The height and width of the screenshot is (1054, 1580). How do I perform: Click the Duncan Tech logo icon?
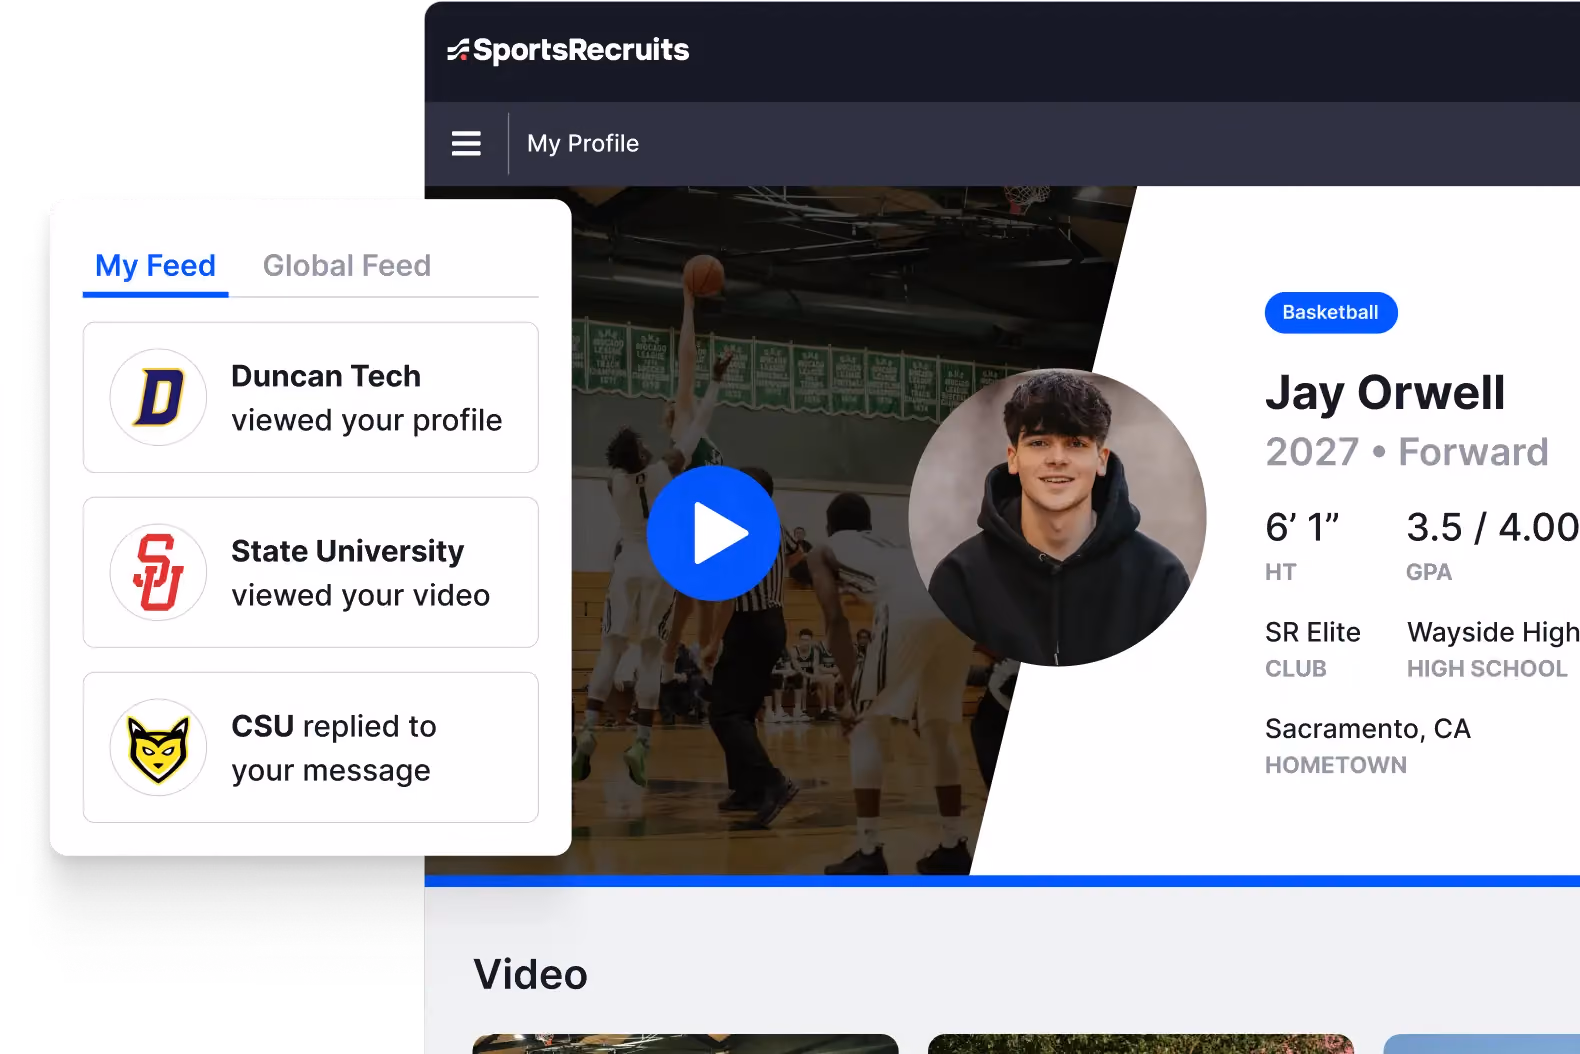click(158, 397)
